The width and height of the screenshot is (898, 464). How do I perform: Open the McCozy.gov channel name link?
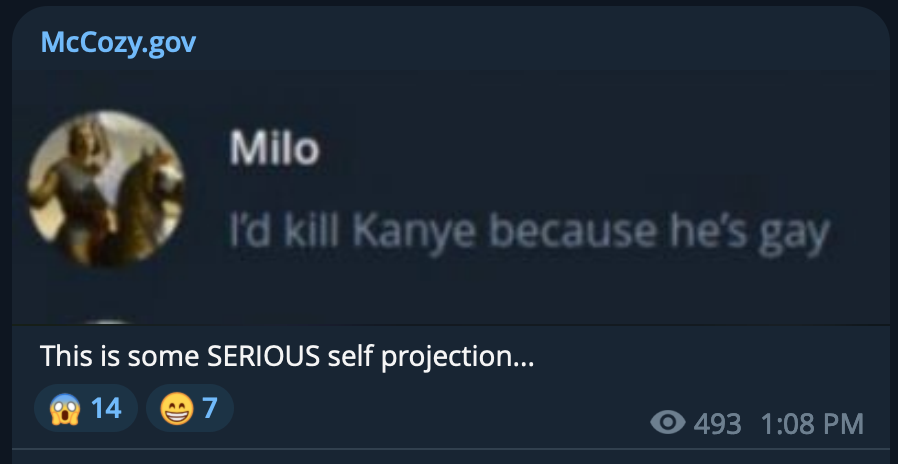tap(118, 42)
